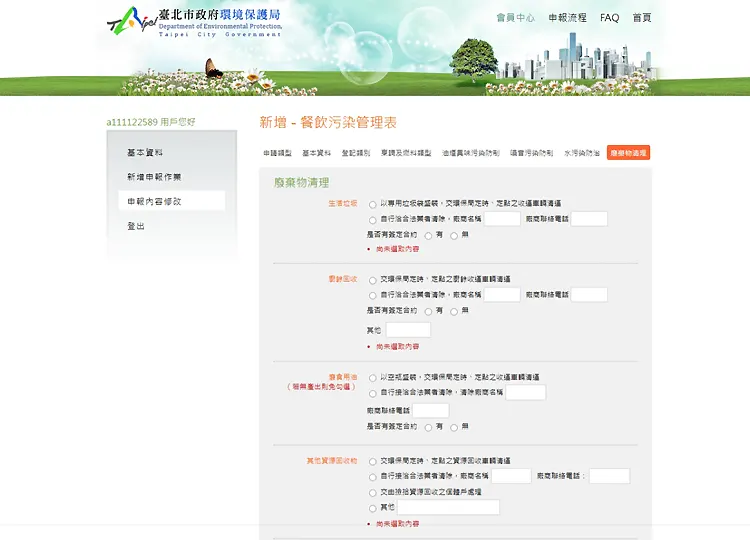Viewport: 750px width, 540px height.
Task: Select 基本資料 in the left sidebar
Action: tap(145, 153)
